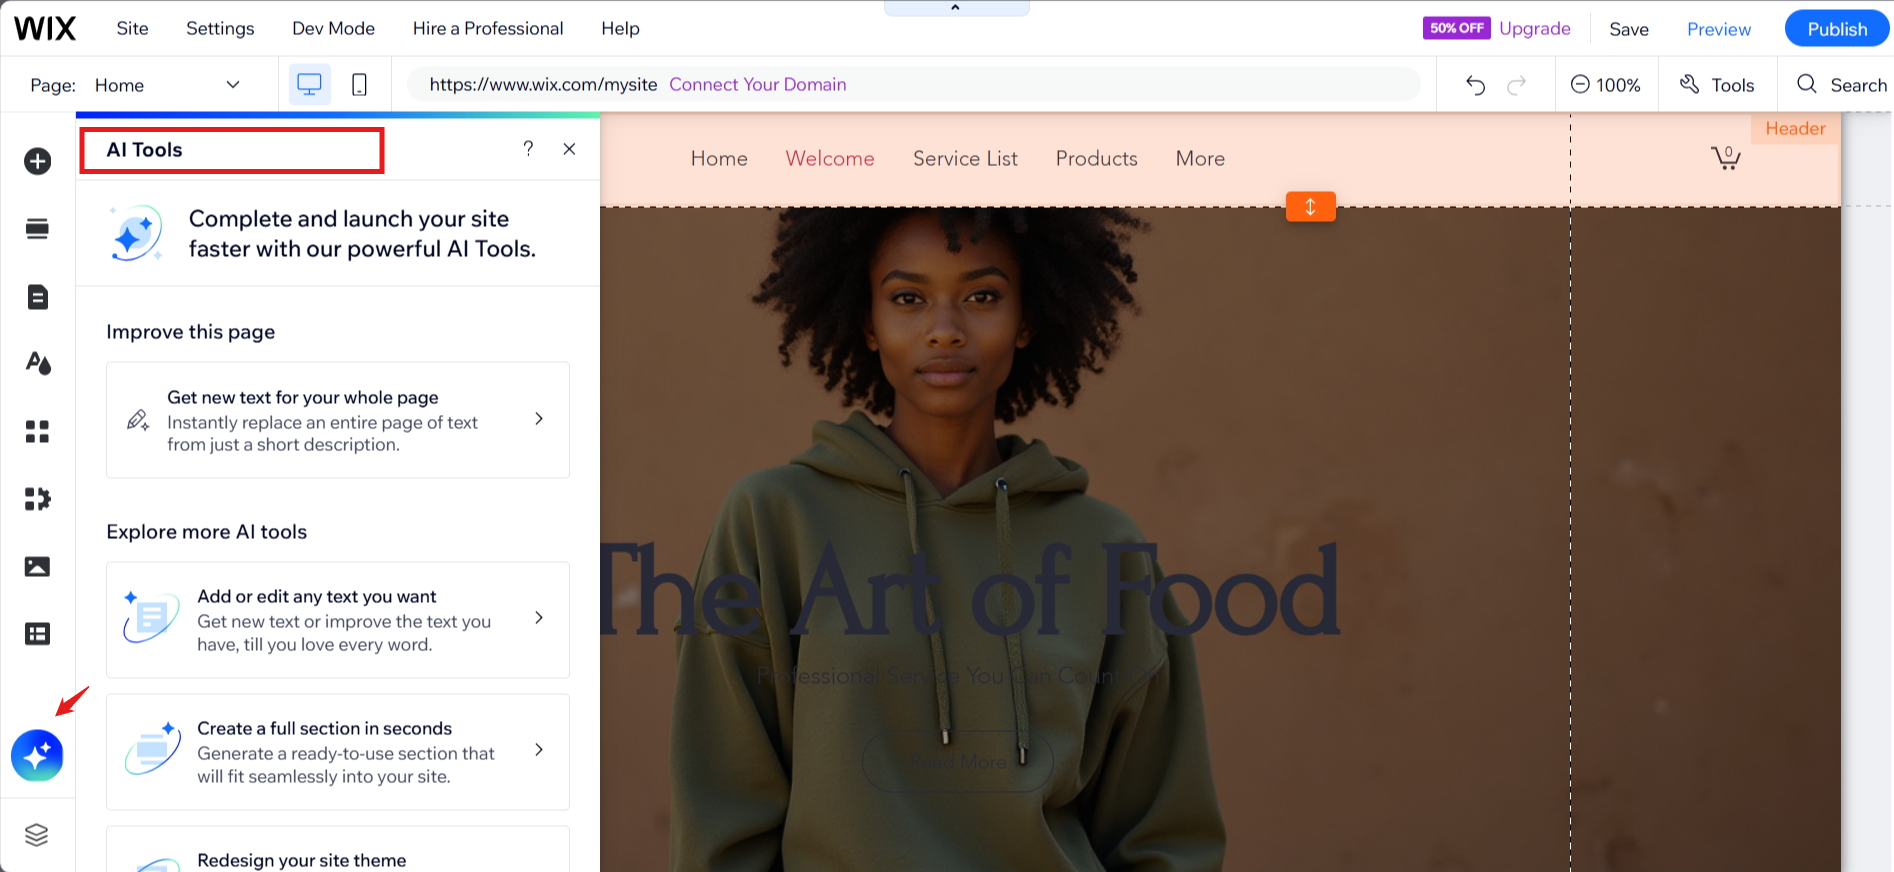This screenshot has width=1894, height=872.
Task: Select Welcome in the site navigation
Action: click(830, 158)
